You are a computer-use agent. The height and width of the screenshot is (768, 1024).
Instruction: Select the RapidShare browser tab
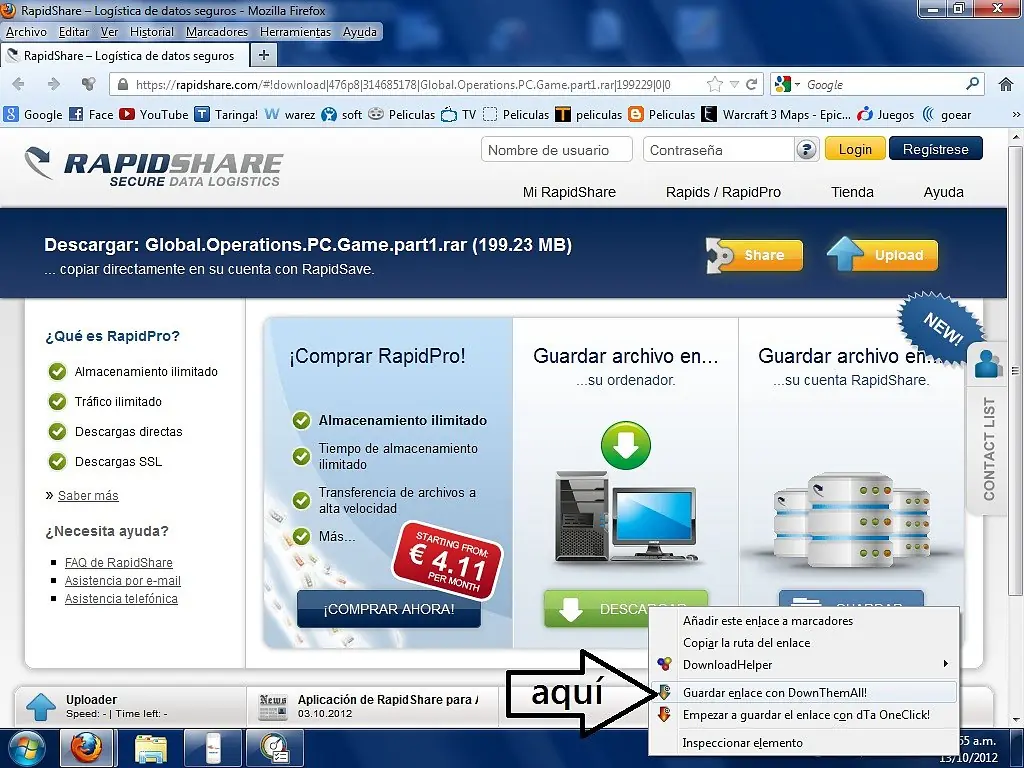coord(125,56)
